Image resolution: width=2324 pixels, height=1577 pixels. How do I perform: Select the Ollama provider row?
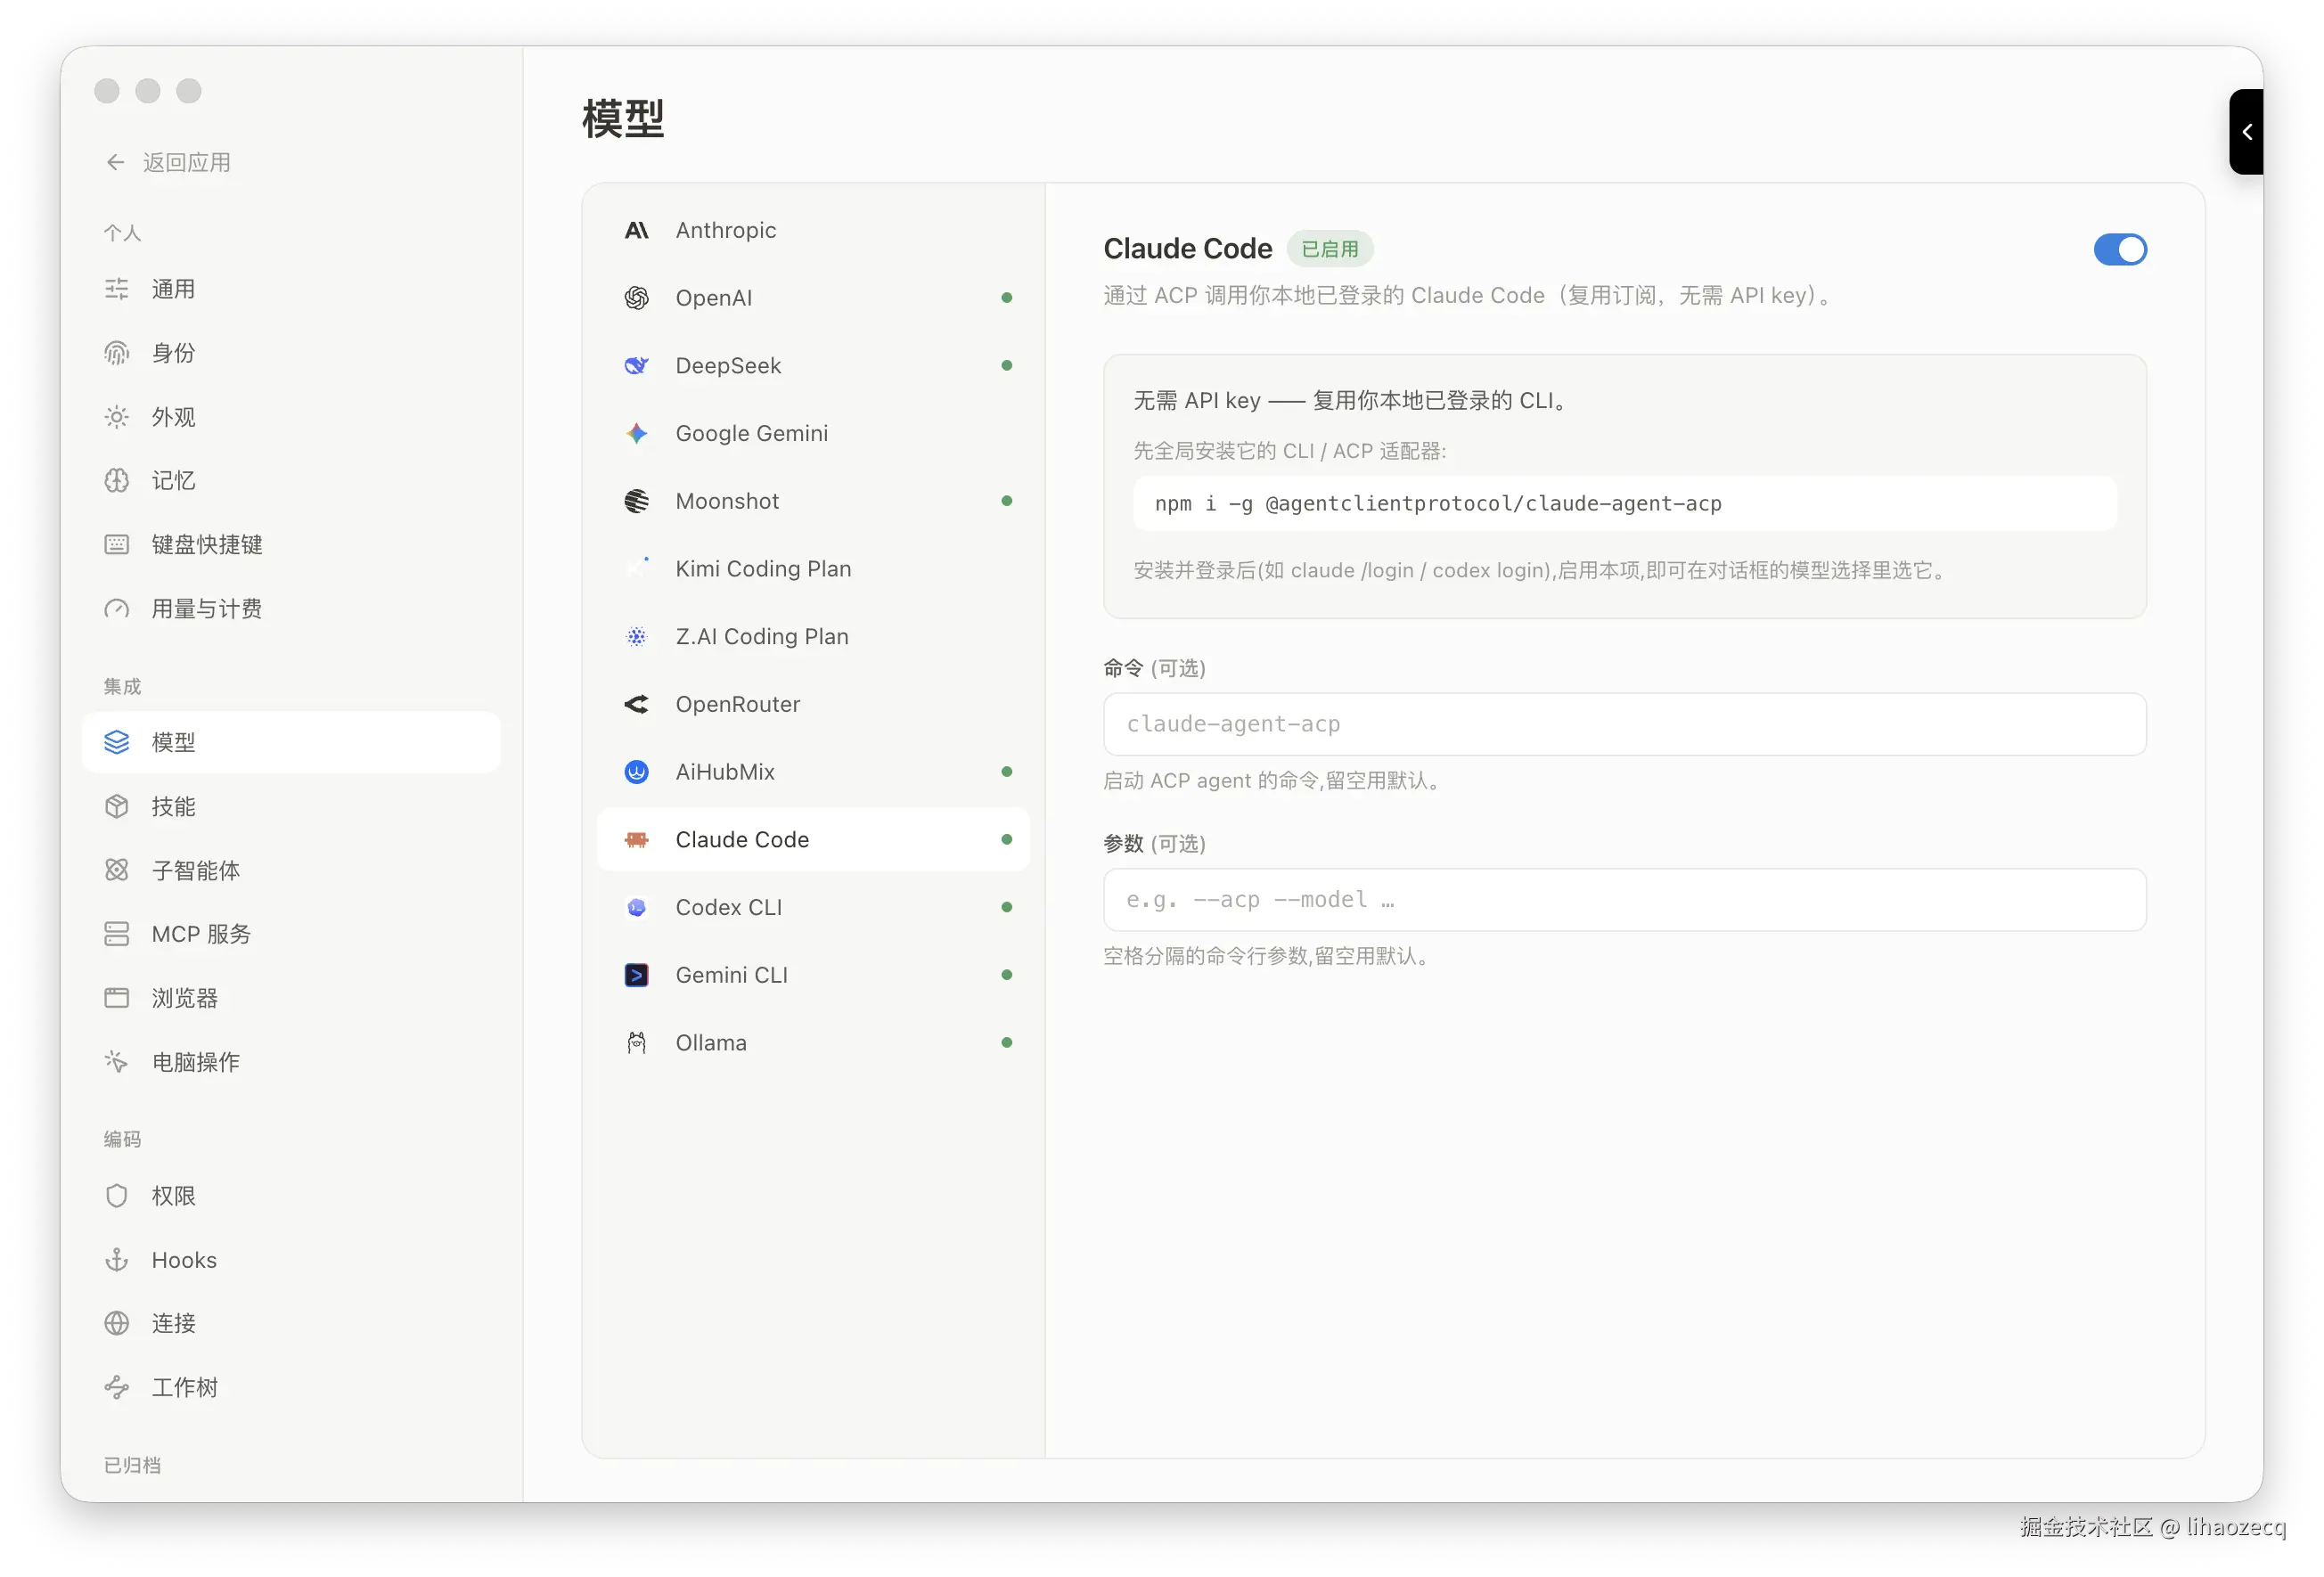813,1043
